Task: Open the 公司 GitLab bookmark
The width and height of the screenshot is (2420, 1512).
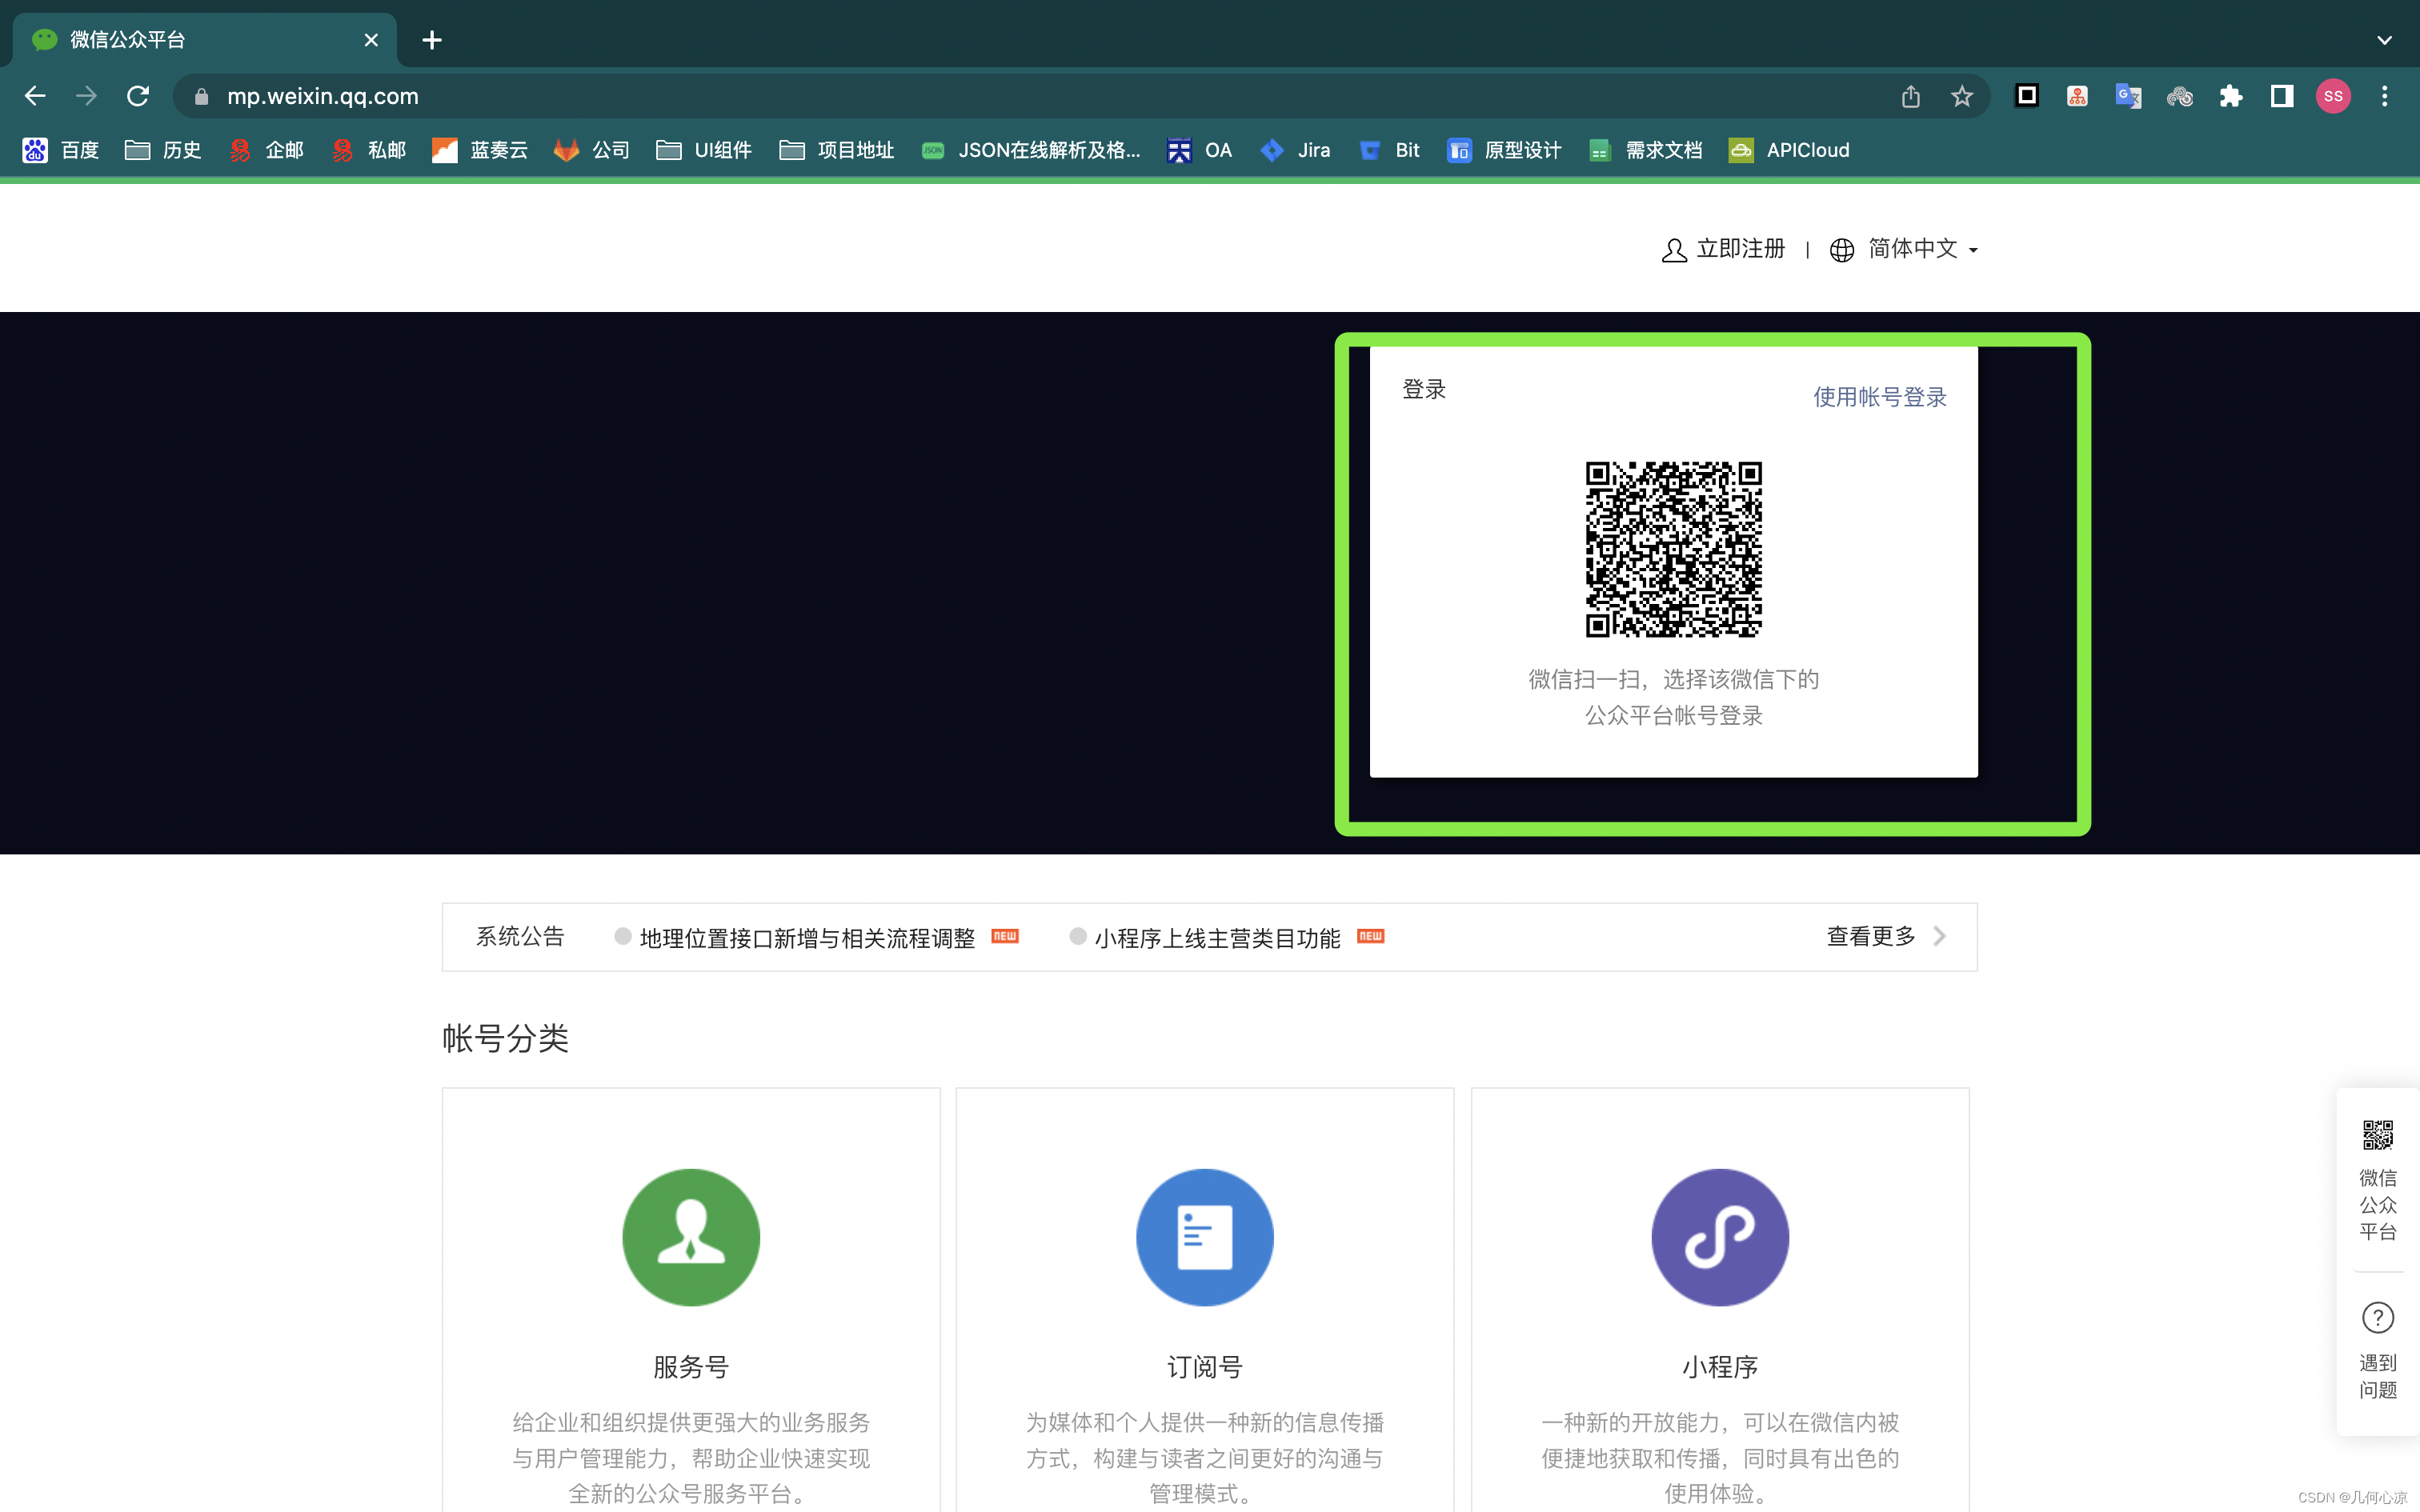Action: click(591, 150)
